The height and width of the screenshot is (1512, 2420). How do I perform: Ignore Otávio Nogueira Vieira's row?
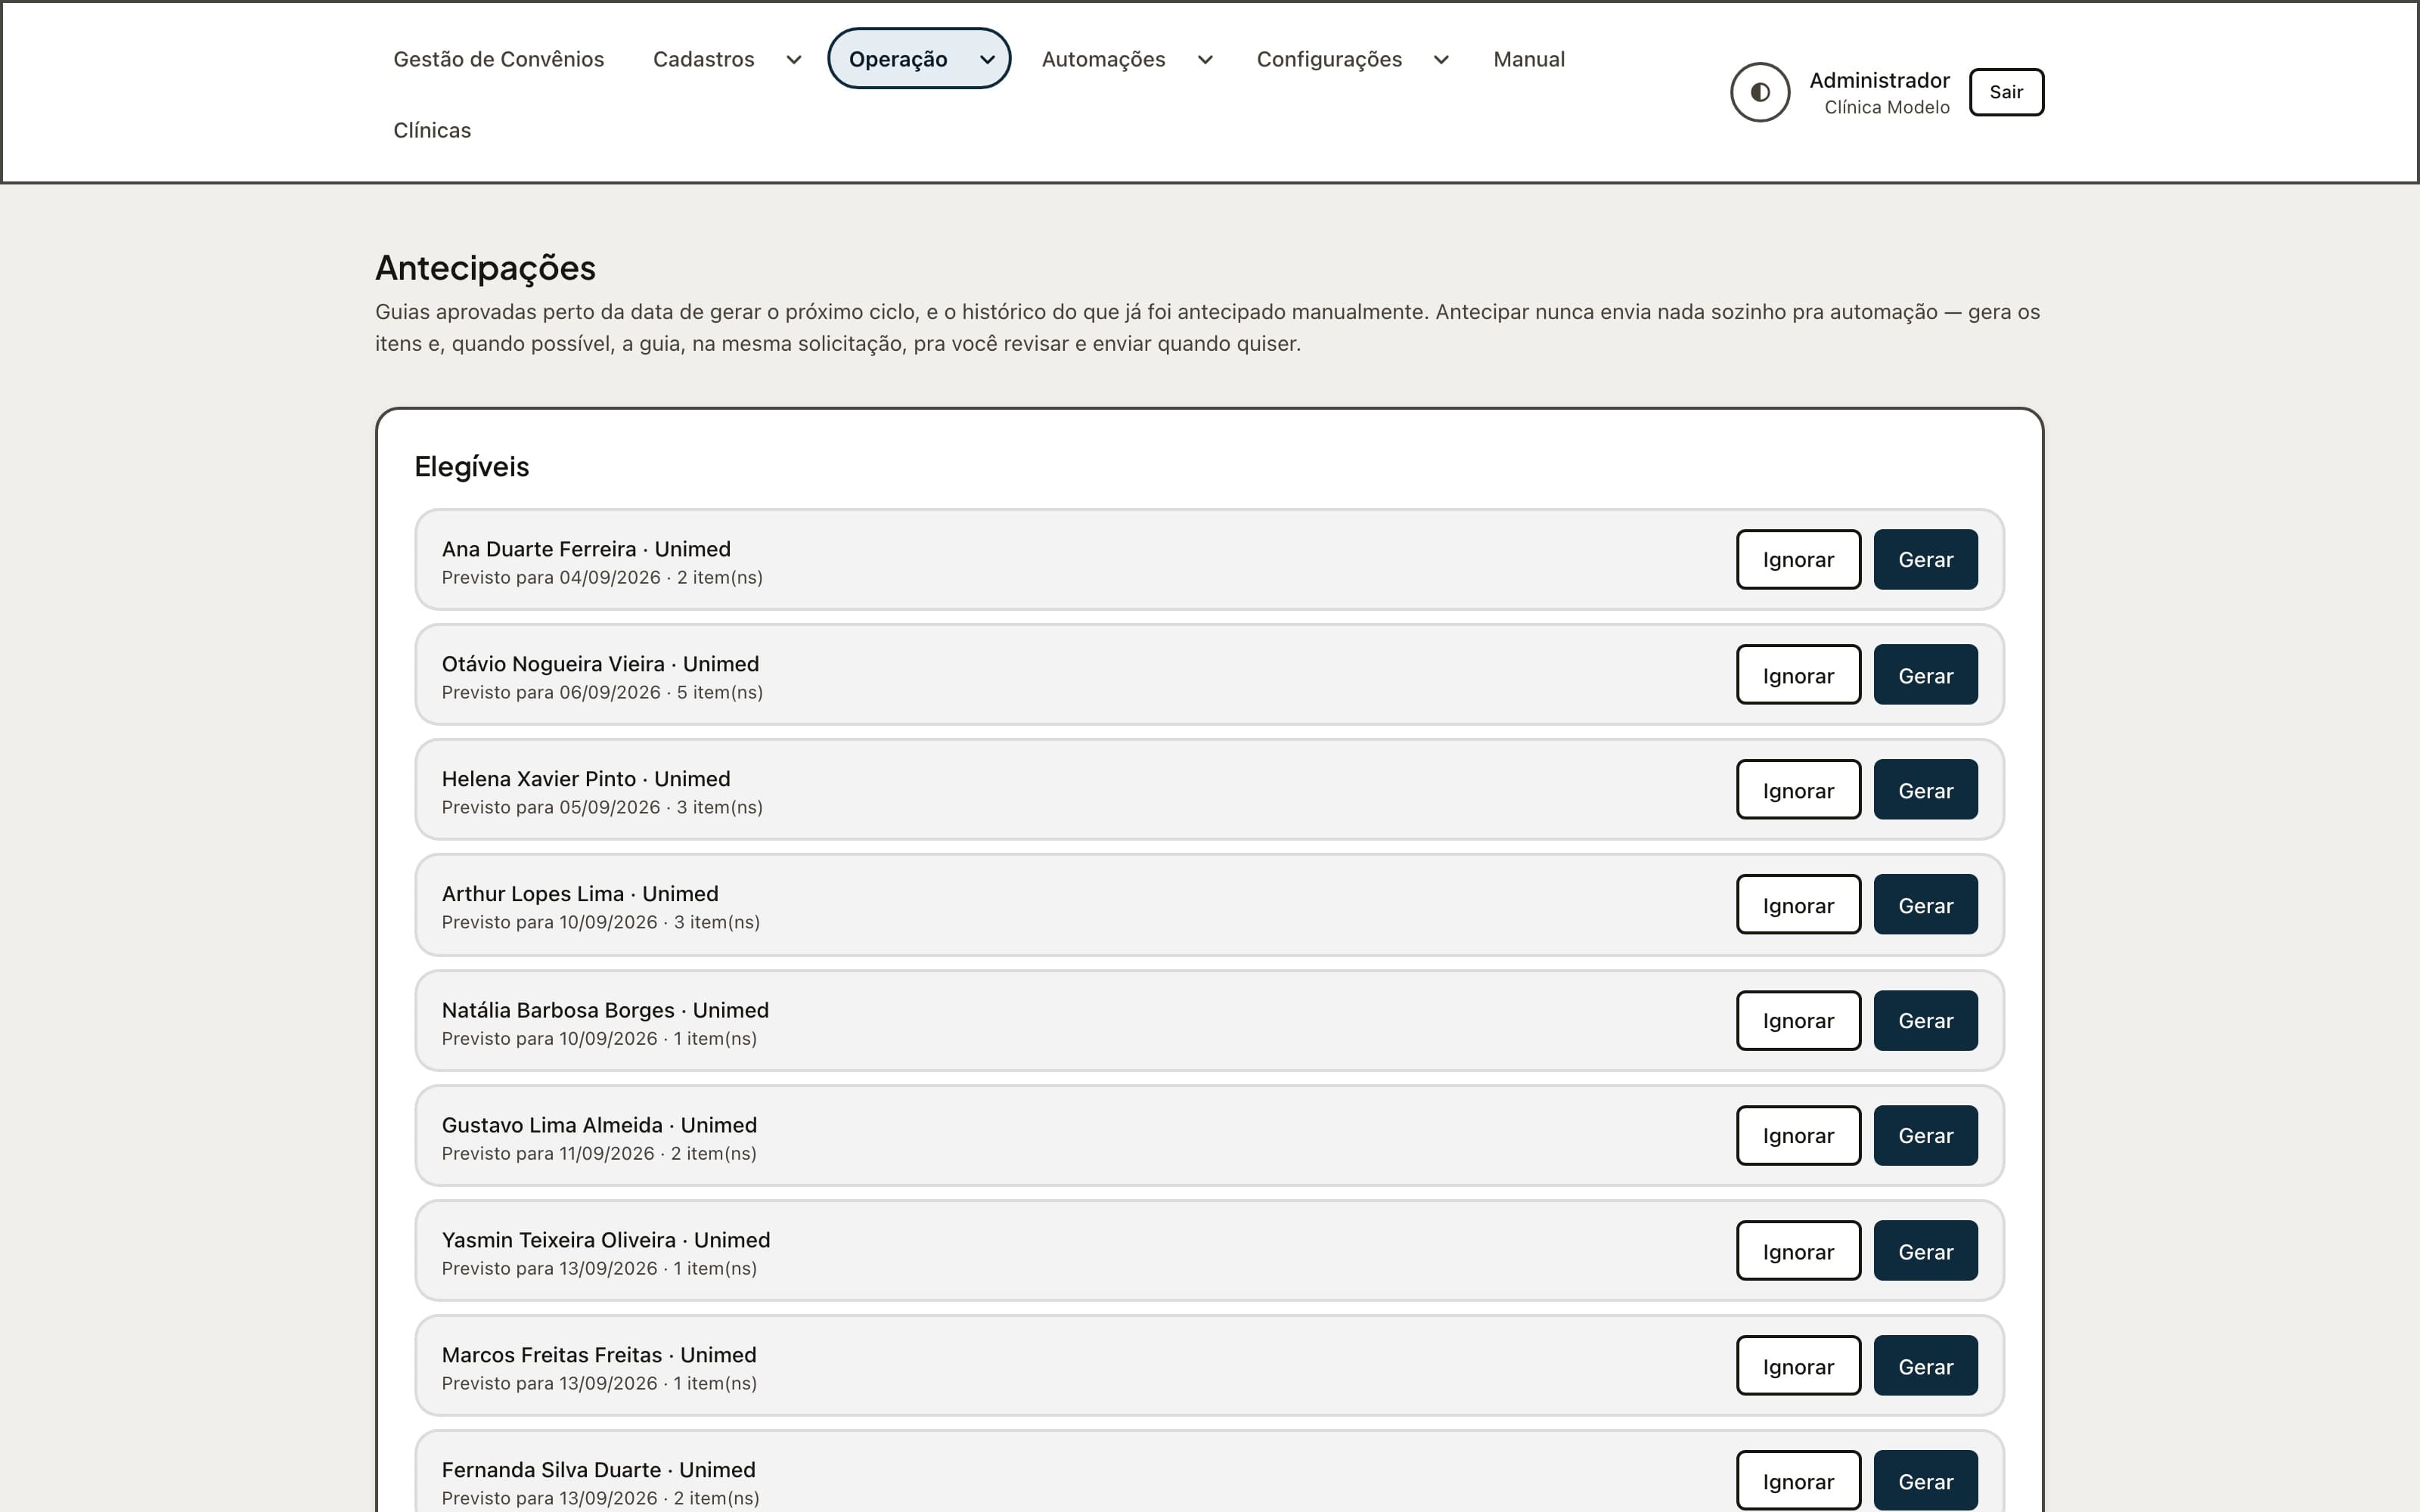click(x=1798, y=675)
